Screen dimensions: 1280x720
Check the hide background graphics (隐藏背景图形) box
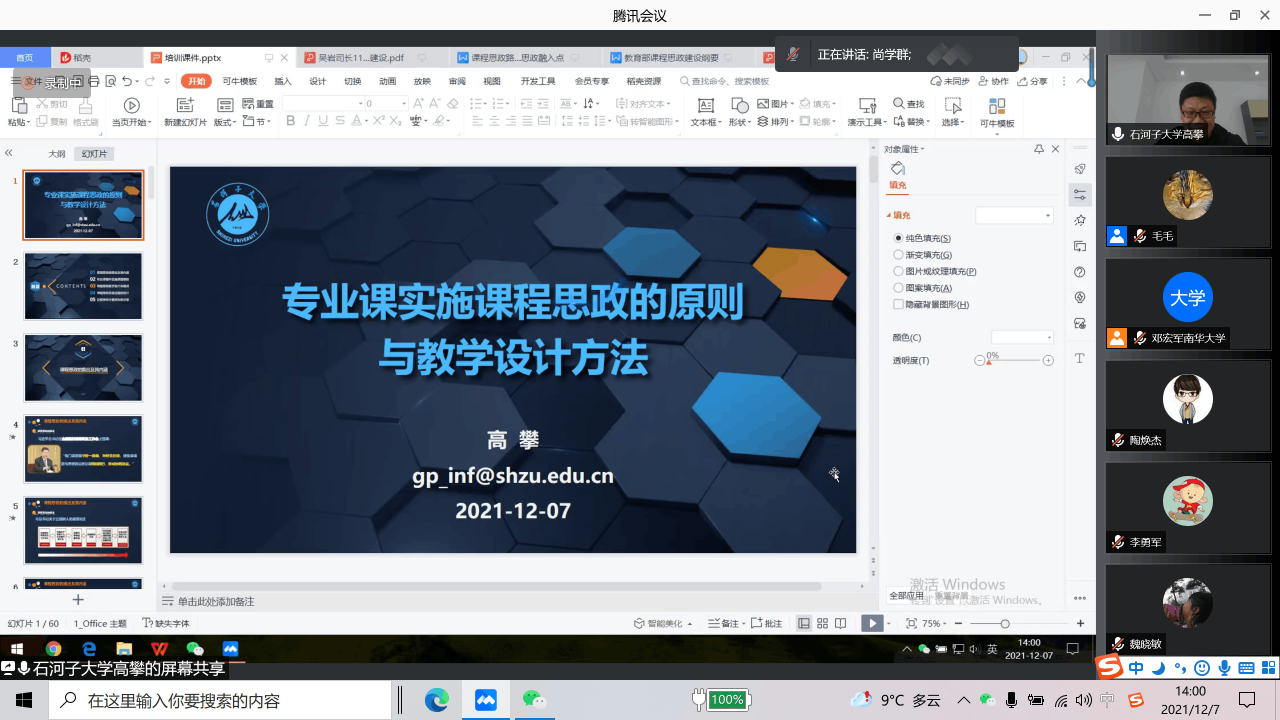pos(898,304)
